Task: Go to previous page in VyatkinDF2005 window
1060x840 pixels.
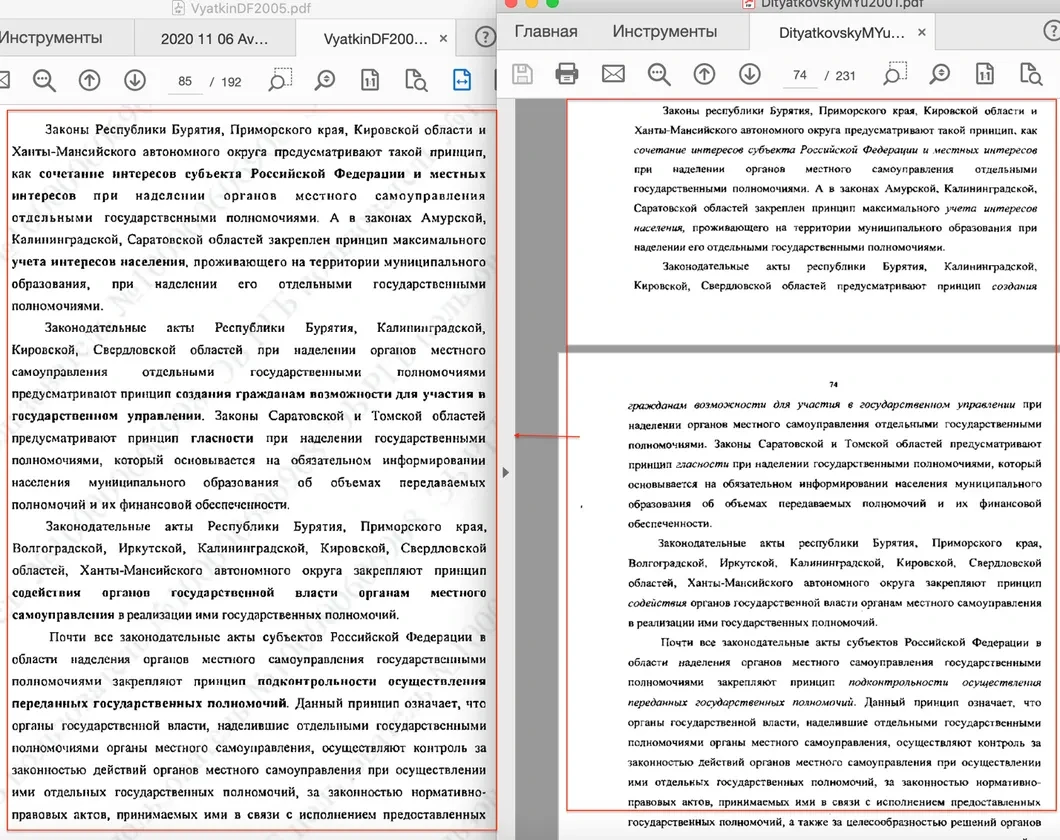Action: pos(89,81)
